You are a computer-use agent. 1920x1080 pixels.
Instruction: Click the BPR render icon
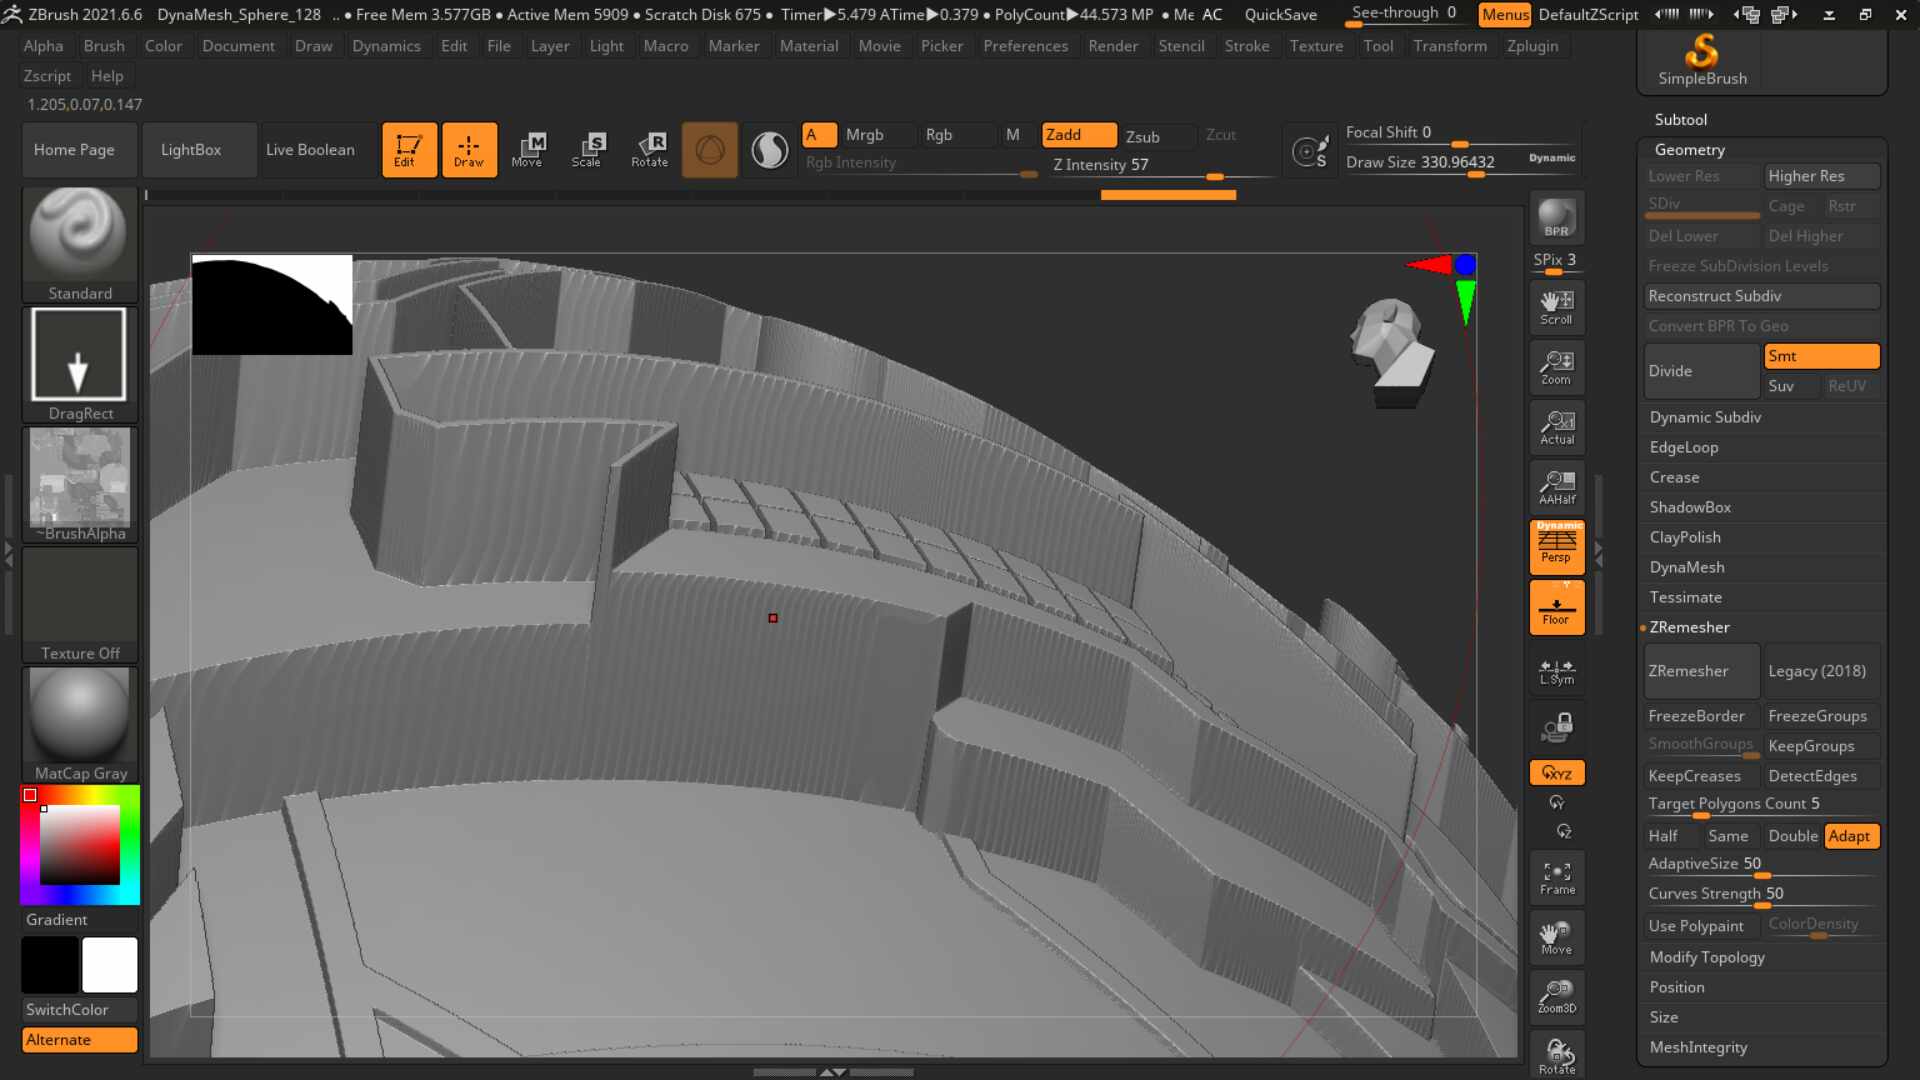coord(1556,218)
